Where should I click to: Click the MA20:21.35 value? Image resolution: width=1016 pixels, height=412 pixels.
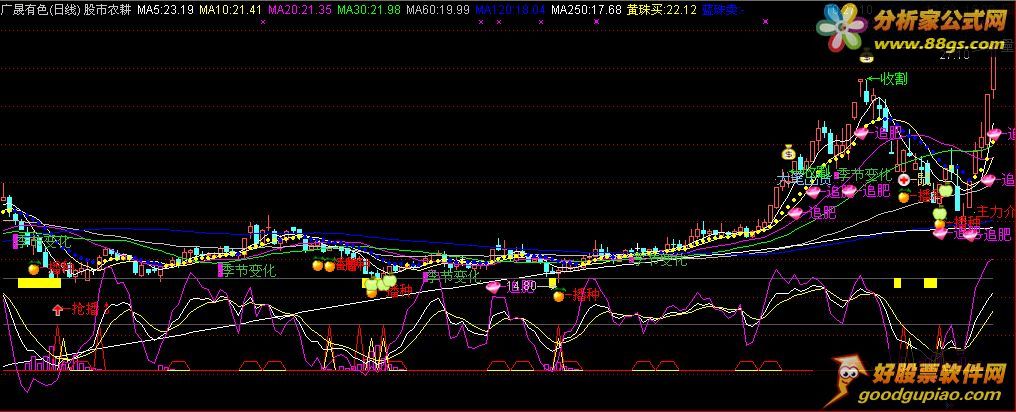click(300, 10)
